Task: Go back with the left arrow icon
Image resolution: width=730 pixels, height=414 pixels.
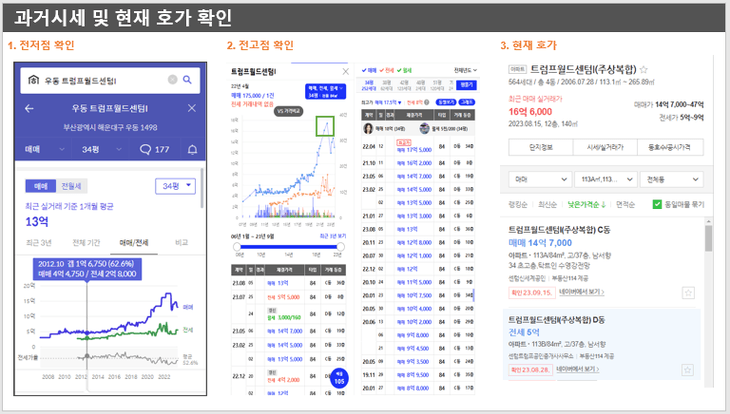Action: [x=29, y=109]
